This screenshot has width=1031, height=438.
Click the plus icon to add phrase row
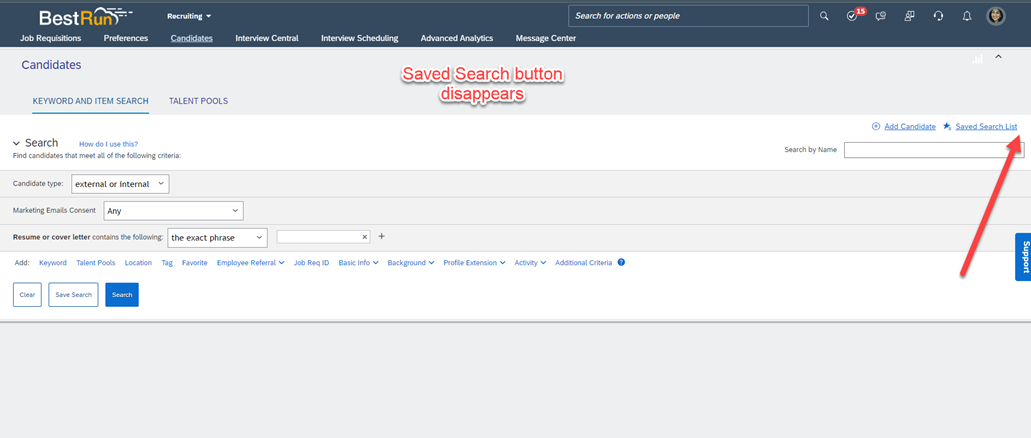(x=381, y=236)
